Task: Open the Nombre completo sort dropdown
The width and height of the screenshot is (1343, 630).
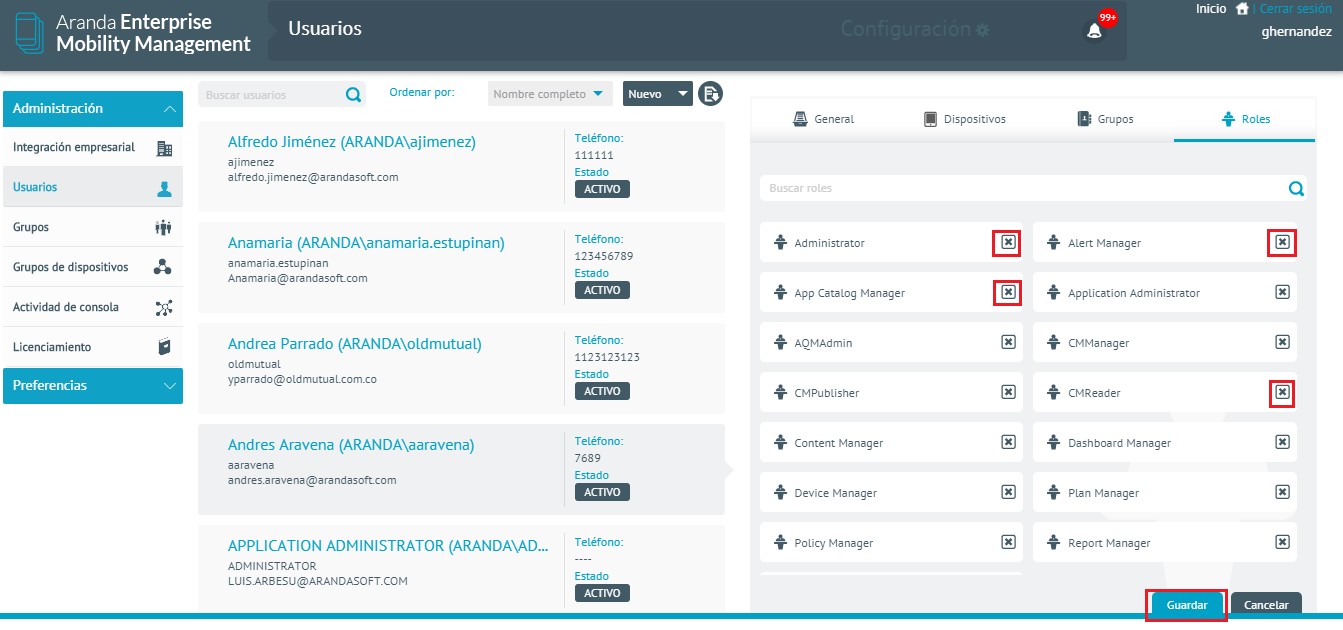Action: tap(550, 94)
